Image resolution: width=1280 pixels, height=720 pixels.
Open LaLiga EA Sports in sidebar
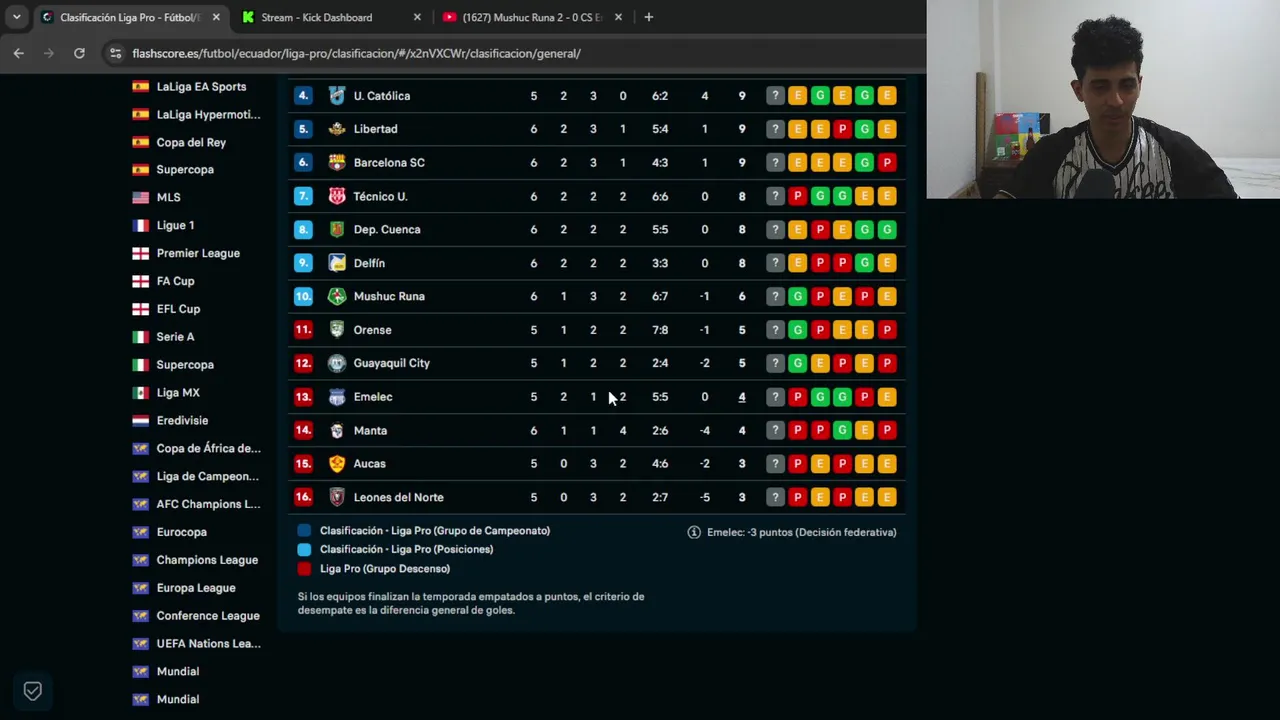(x=201, y=87)
